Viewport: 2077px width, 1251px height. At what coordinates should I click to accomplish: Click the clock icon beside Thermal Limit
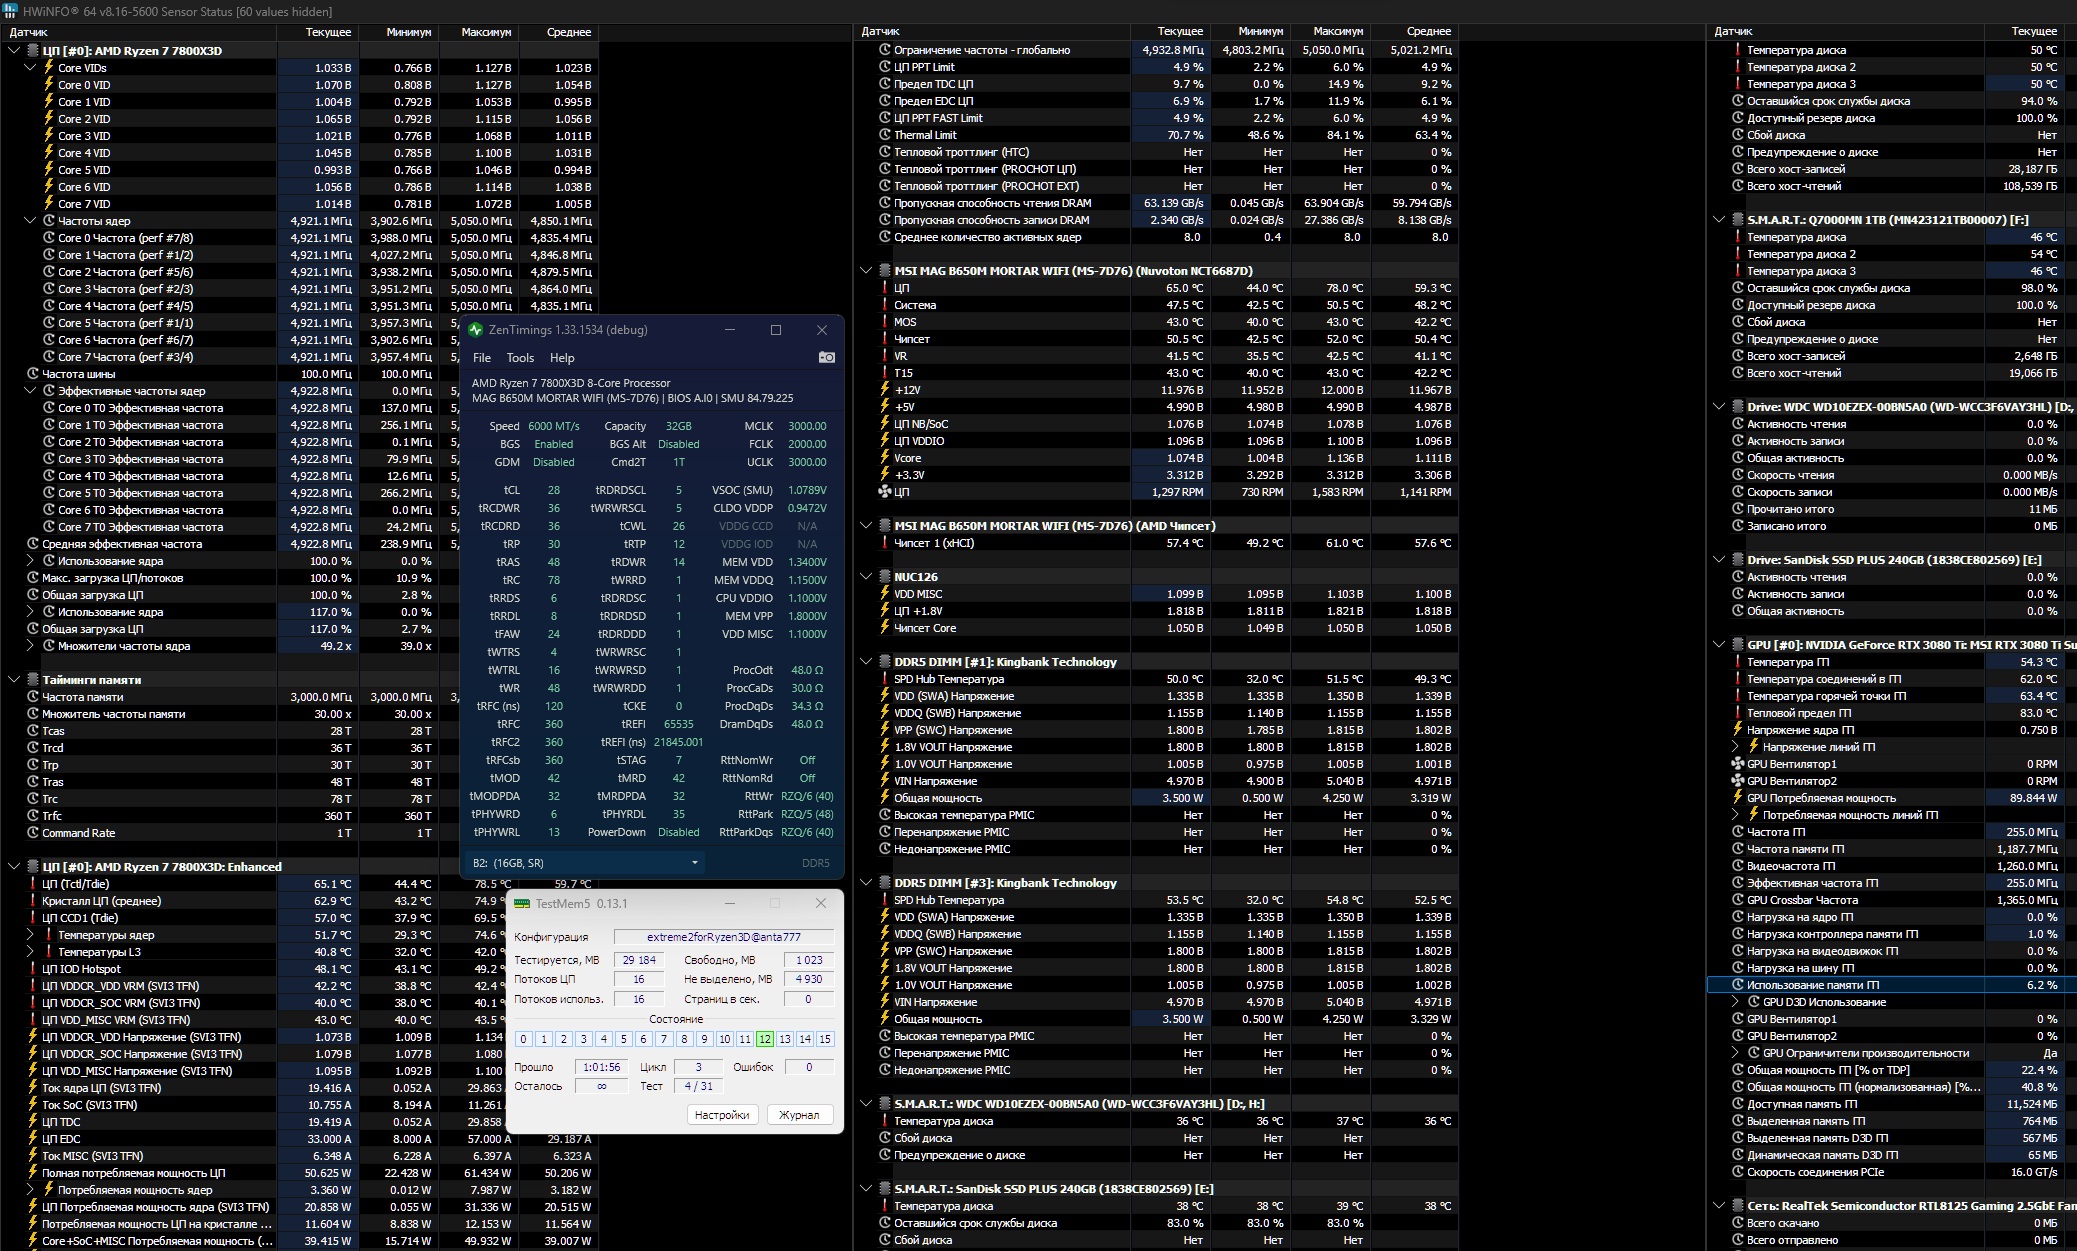click(884, 135)
